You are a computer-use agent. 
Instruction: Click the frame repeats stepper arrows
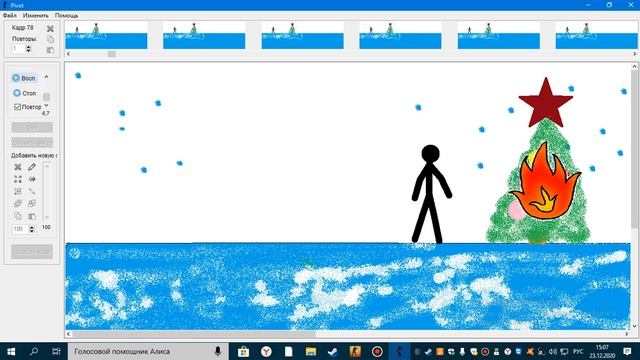tap(28, 49)
